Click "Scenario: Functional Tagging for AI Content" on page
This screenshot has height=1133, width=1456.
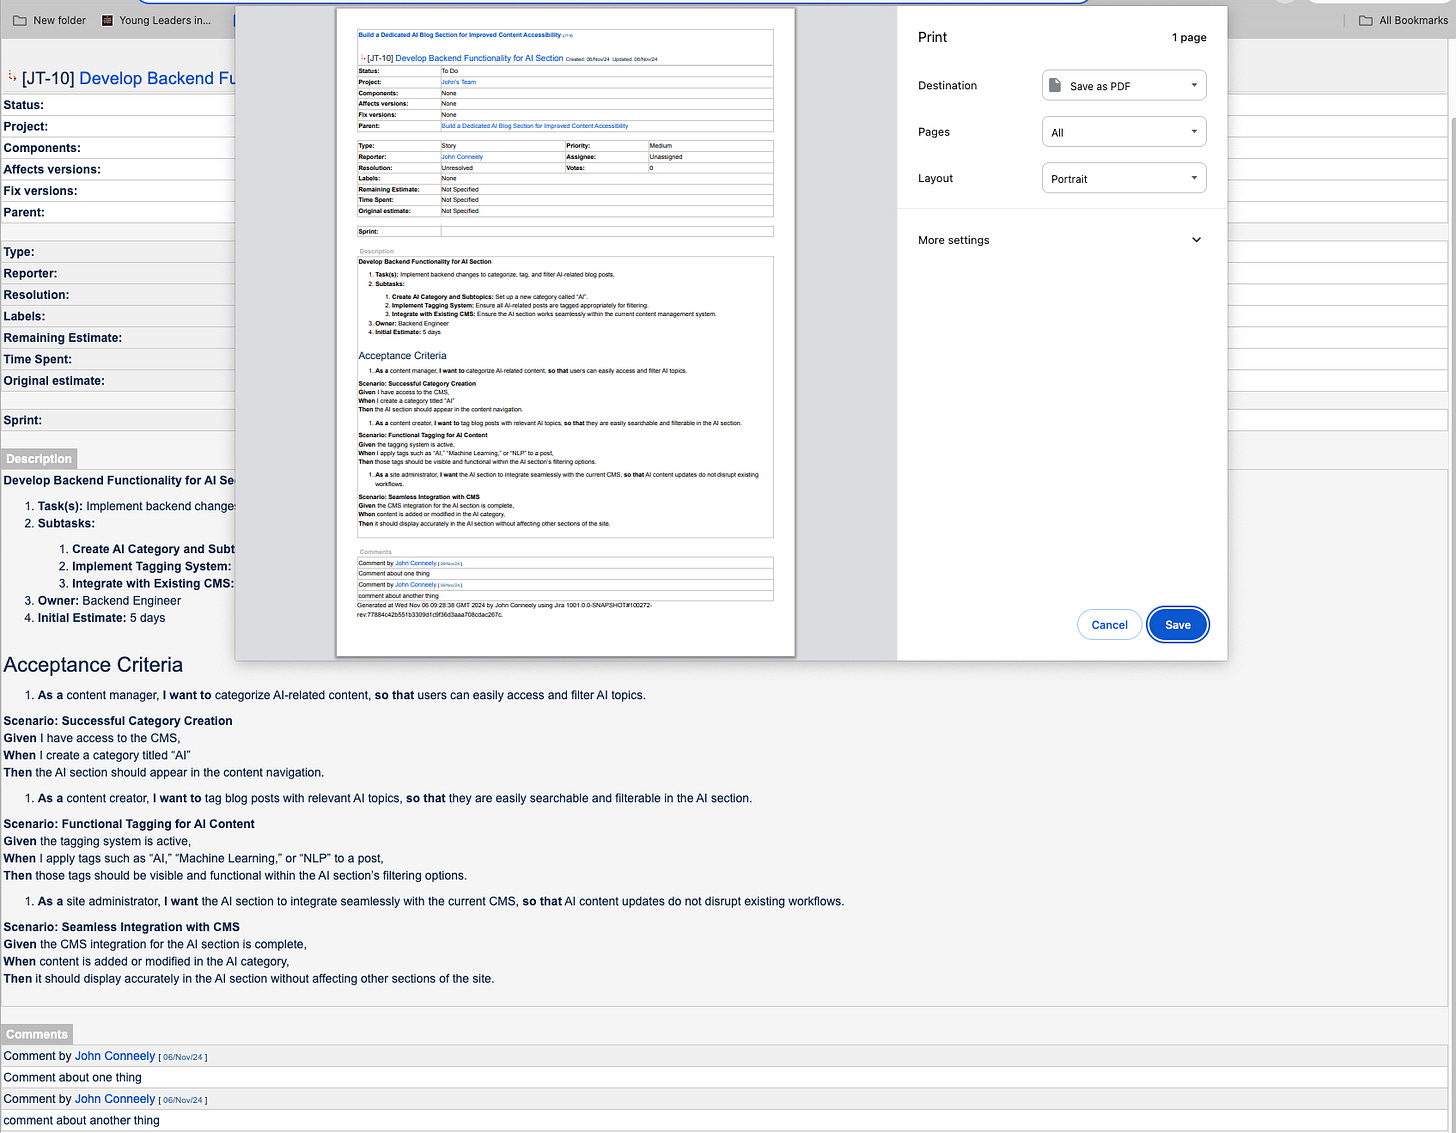[x=129, y=824]
